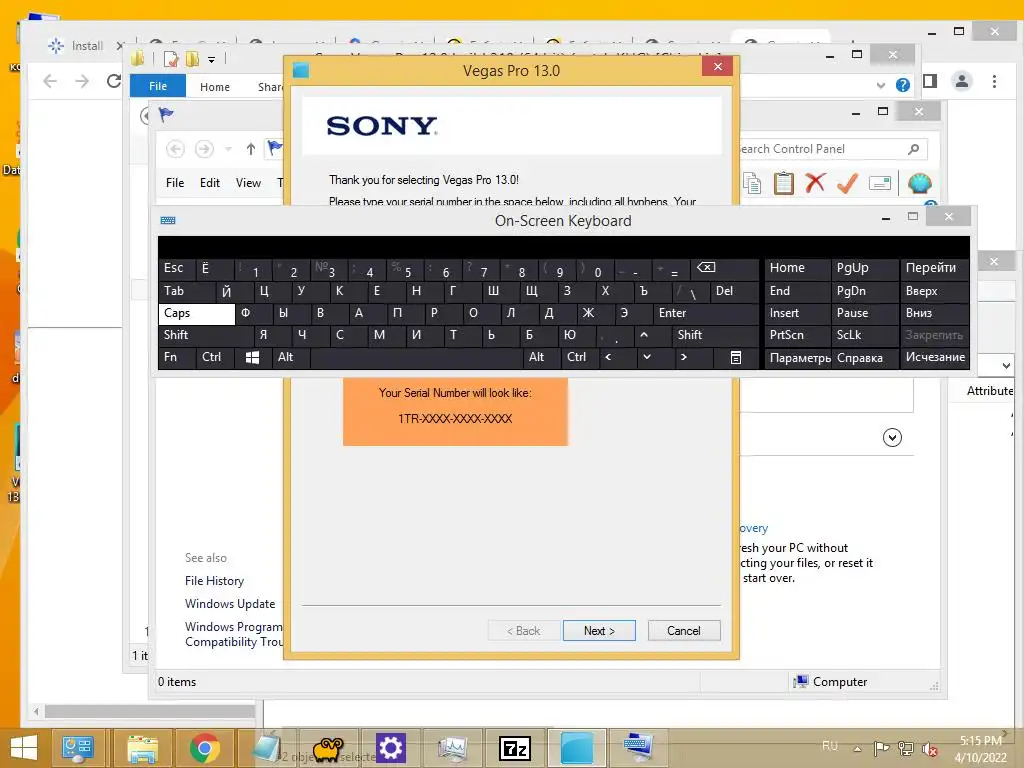Click the Enter key on the On-Screen Keyboard
1024x768 pixels.
[x=706, y=313]
